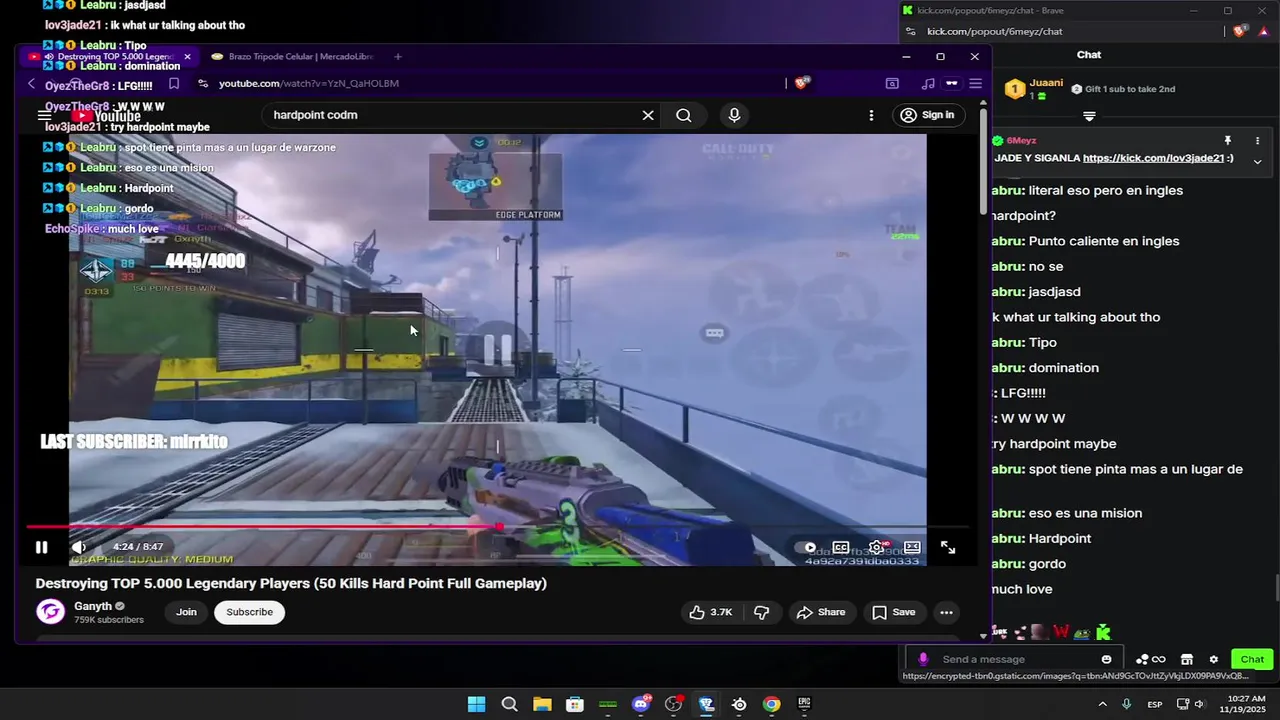This screenshot has height=720, width=1280.
Task: Open the Windows Start menu
Action: coord(476,704)
